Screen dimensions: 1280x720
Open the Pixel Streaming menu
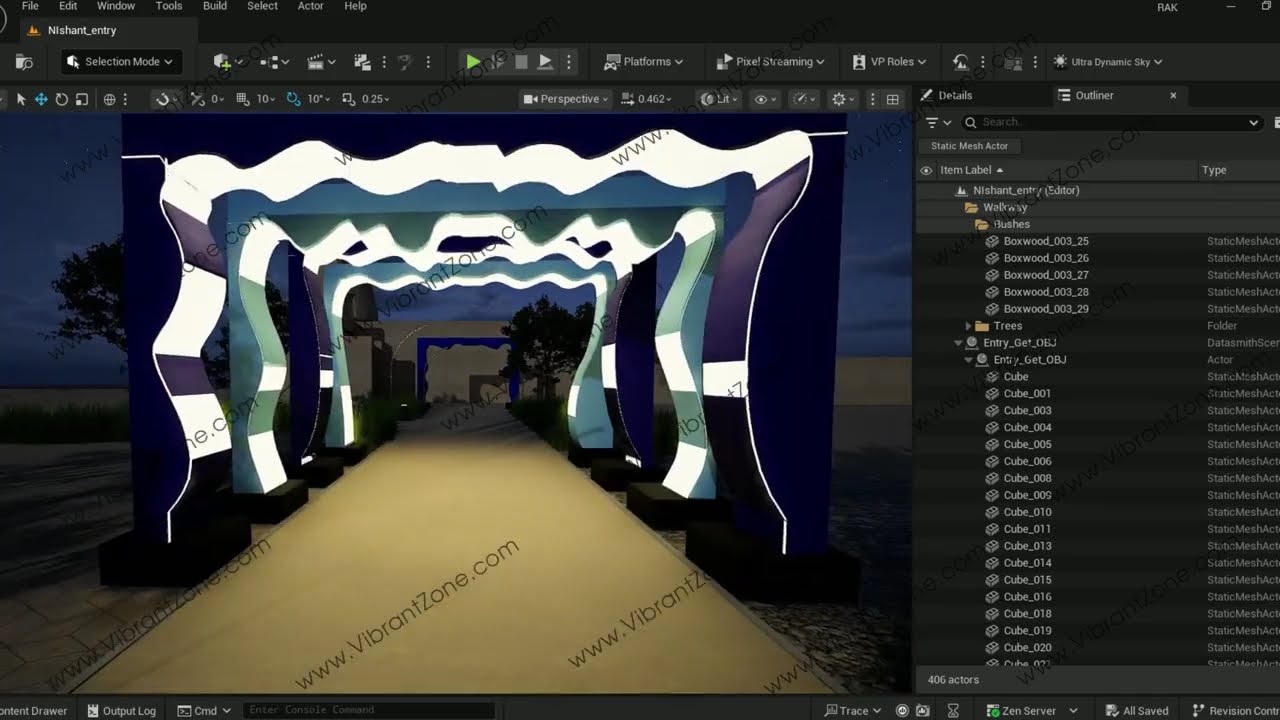(770, 62)
